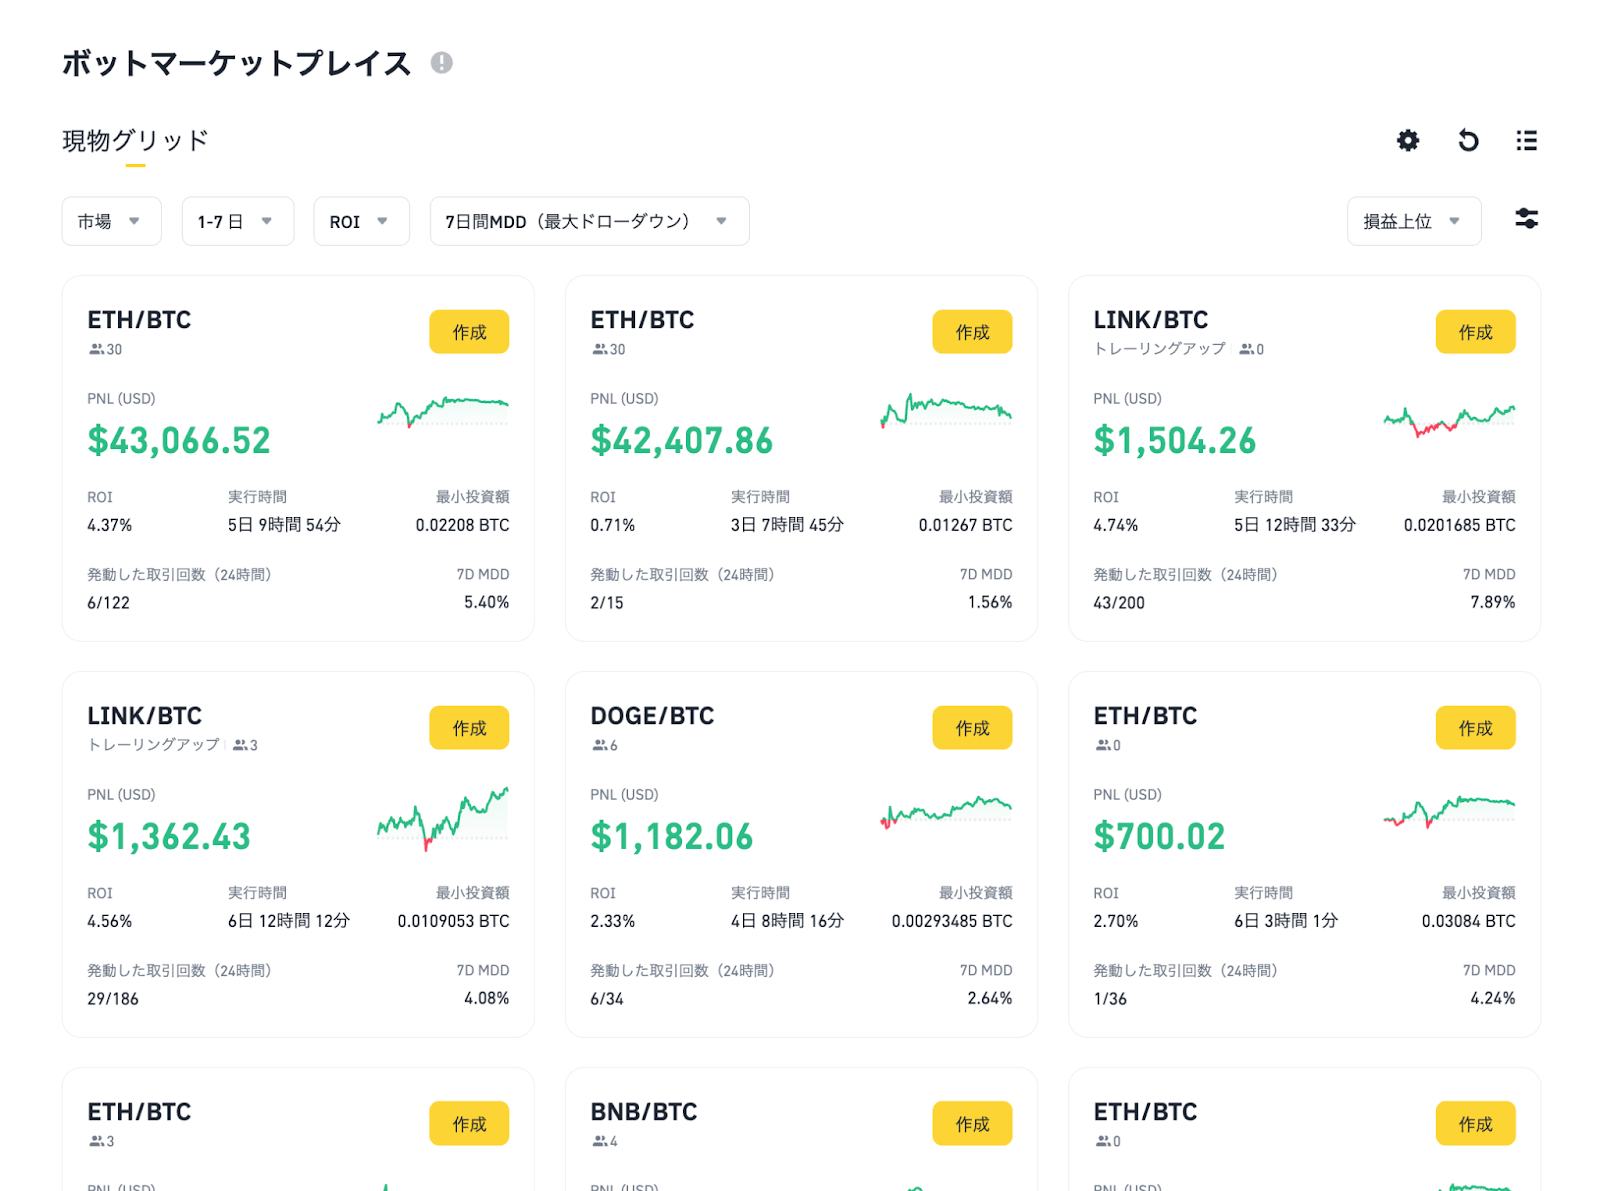Open the filter sliders icon
The image size is (1600, 1191).
1526,218
